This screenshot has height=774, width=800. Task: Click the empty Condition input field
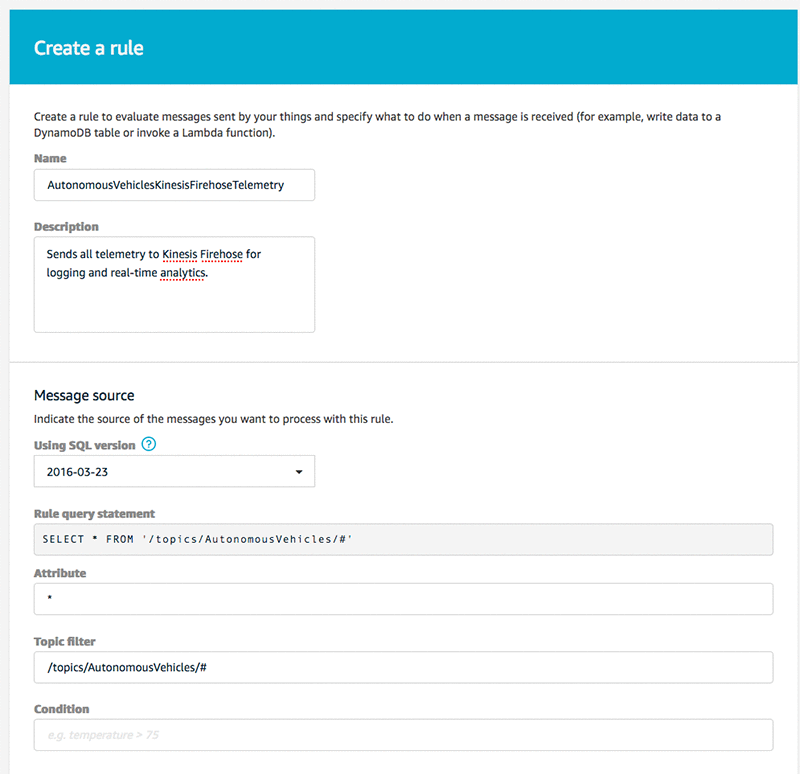[403, 735]
